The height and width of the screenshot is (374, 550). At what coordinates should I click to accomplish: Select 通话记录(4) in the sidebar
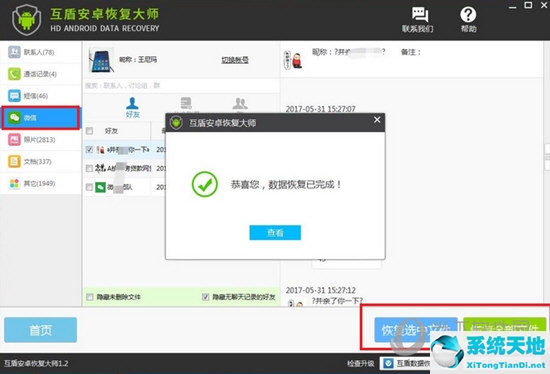click(x=40, y=74)
